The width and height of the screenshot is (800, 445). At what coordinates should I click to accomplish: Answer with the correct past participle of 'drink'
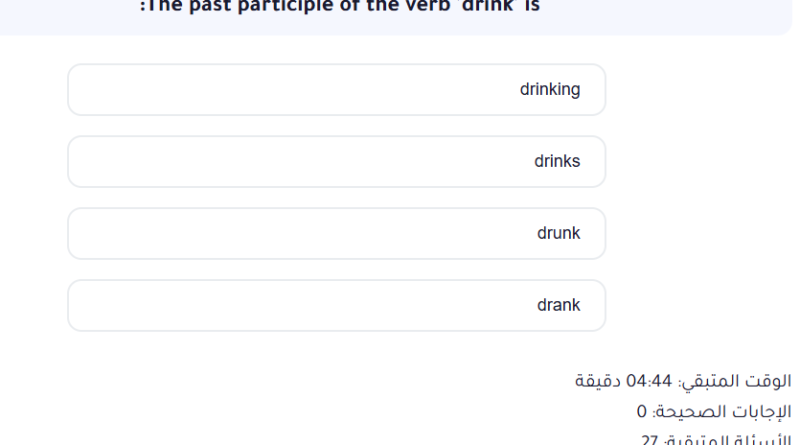tap(337, 234)
